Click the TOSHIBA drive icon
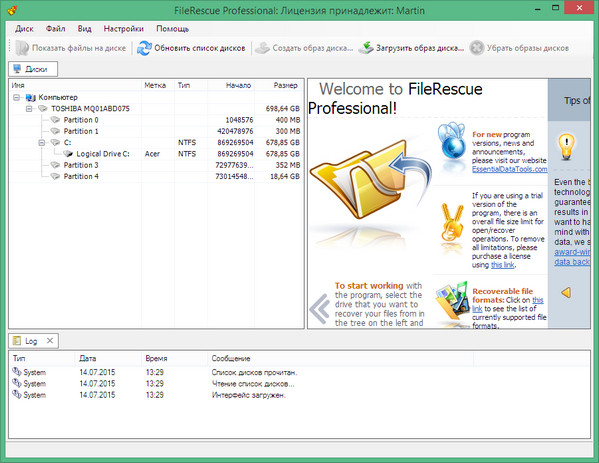Viewport: 599px width, 463px height. (43, 109)
